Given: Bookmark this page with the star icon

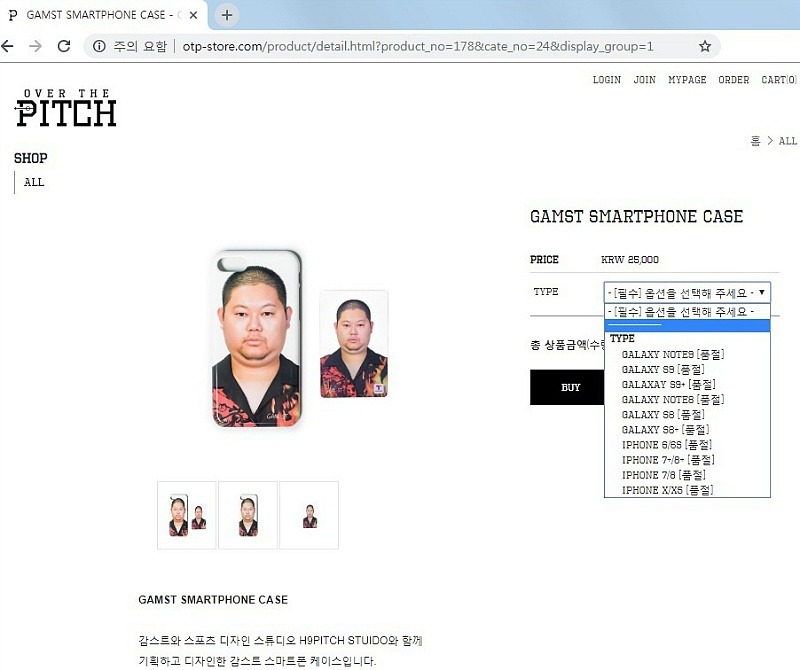Looking at the screenshot, I should (x=705, y=46).
